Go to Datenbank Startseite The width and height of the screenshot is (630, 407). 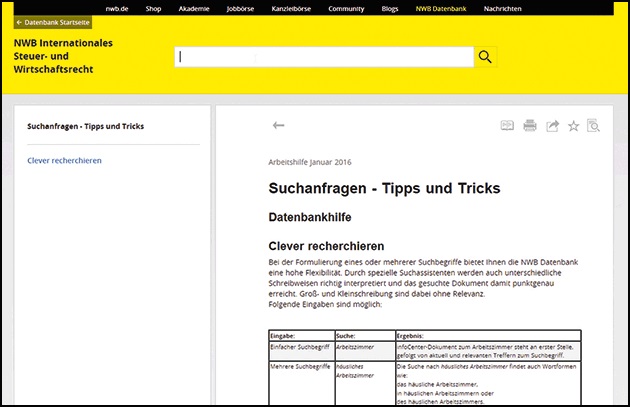(53, 22)
